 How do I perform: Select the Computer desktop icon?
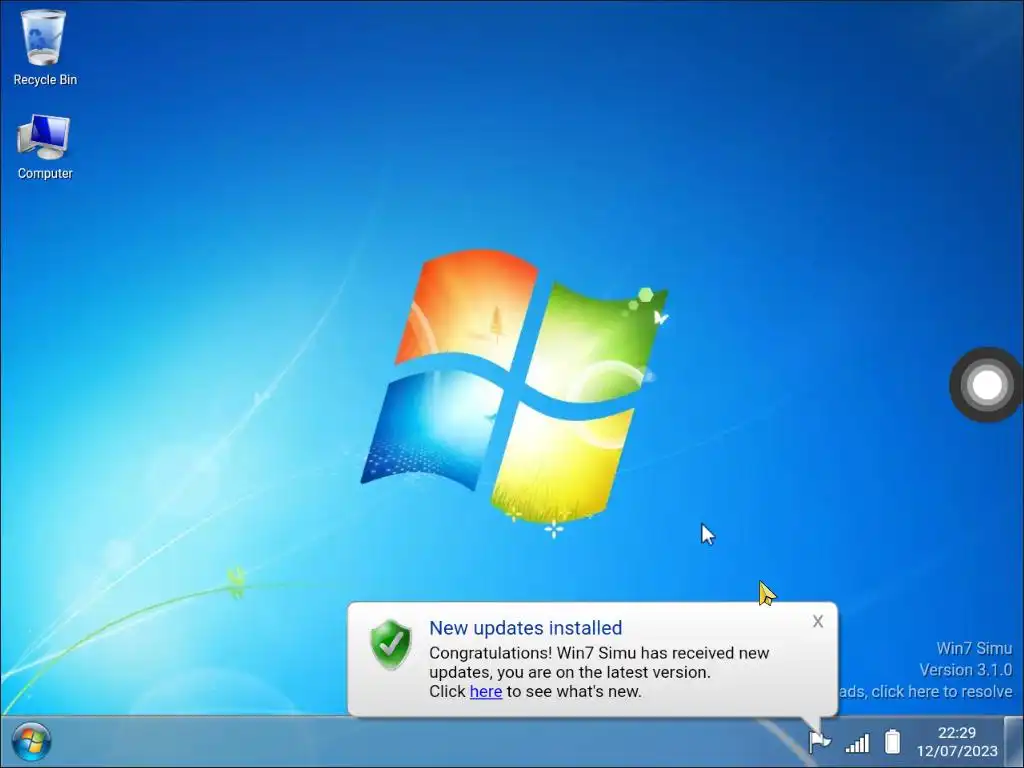click(x=44, y=147)
